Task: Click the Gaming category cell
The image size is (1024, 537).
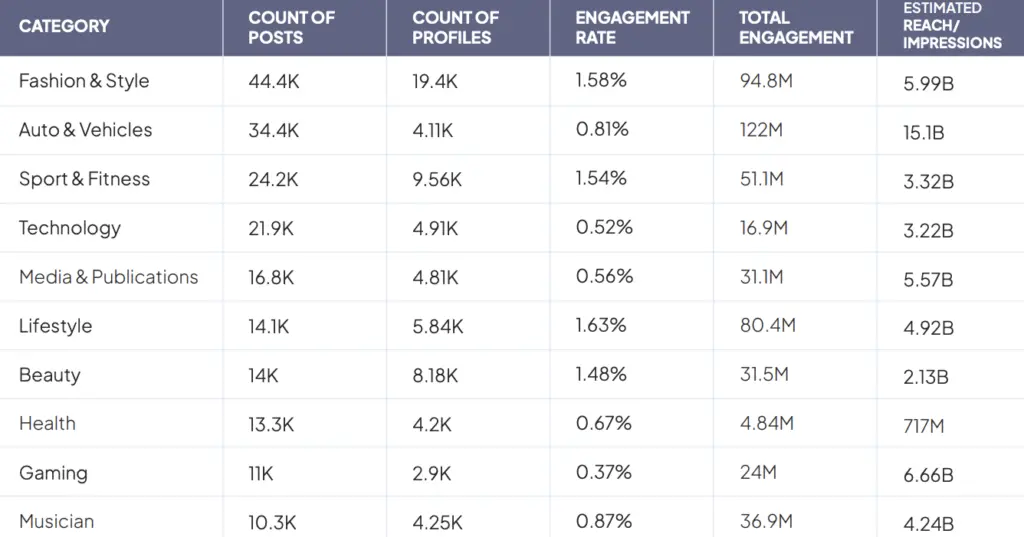Action: [x=54, y=473]
